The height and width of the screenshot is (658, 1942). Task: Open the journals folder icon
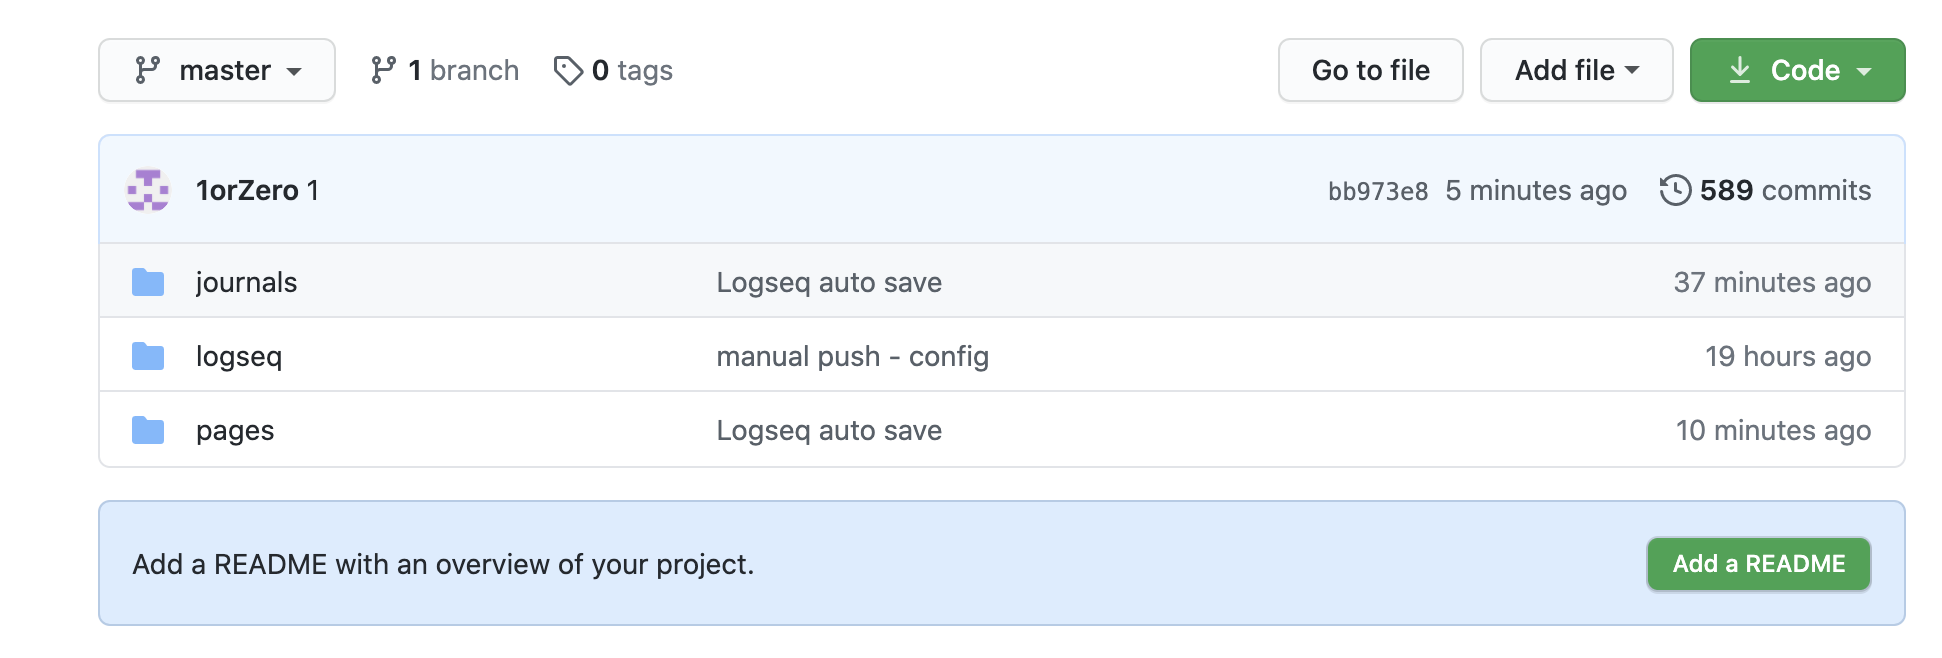pos(147,282)
